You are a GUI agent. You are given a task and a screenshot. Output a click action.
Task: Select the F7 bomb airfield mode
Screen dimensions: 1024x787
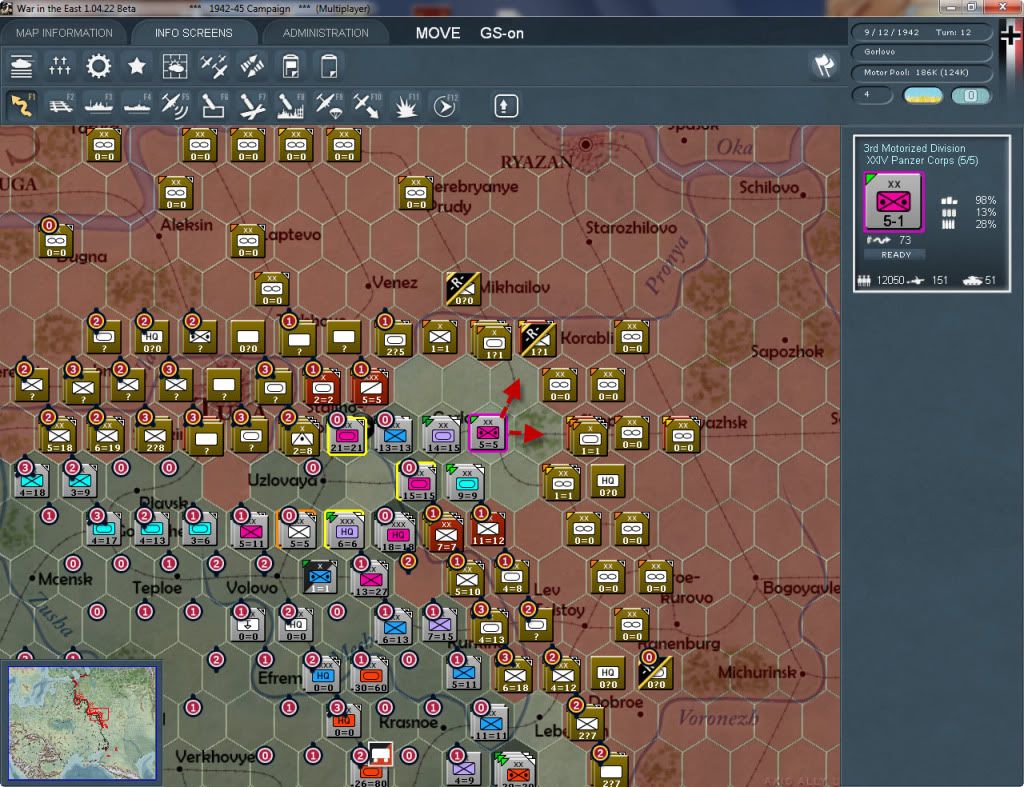tap(252, 105)
